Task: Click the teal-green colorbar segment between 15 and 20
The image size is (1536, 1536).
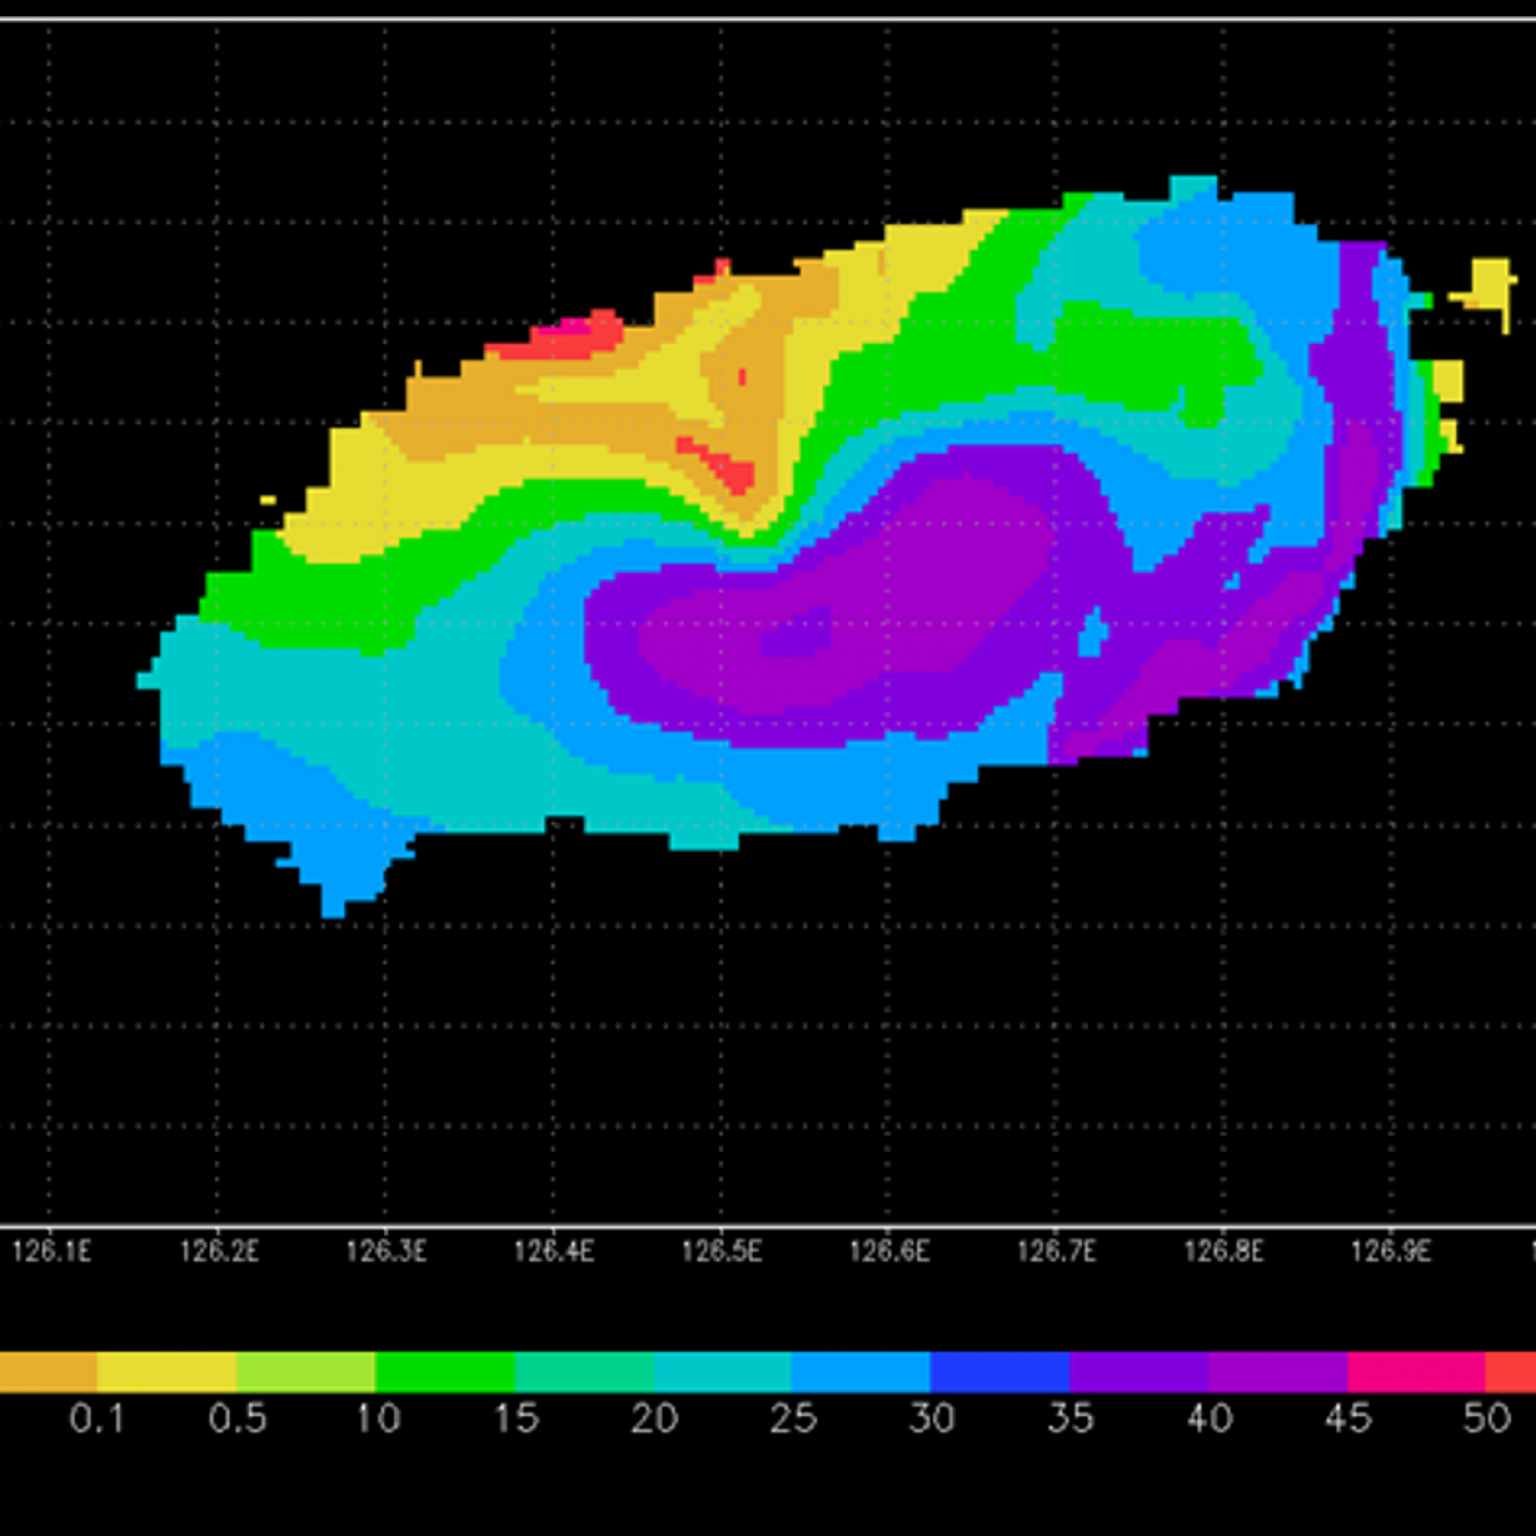Action: click(x=584, y=1372)
